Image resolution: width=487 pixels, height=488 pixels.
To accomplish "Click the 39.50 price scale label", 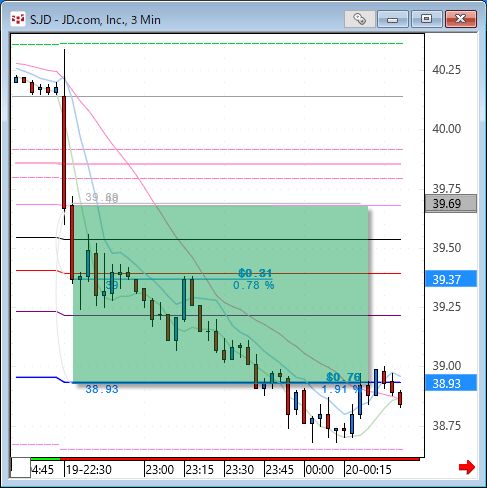I will pyautogui.click(x=446, y=248).
